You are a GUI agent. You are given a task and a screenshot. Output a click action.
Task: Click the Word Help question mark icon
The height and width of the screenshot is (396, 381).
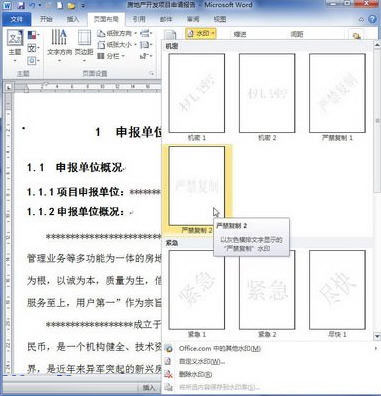pos(372,19)
